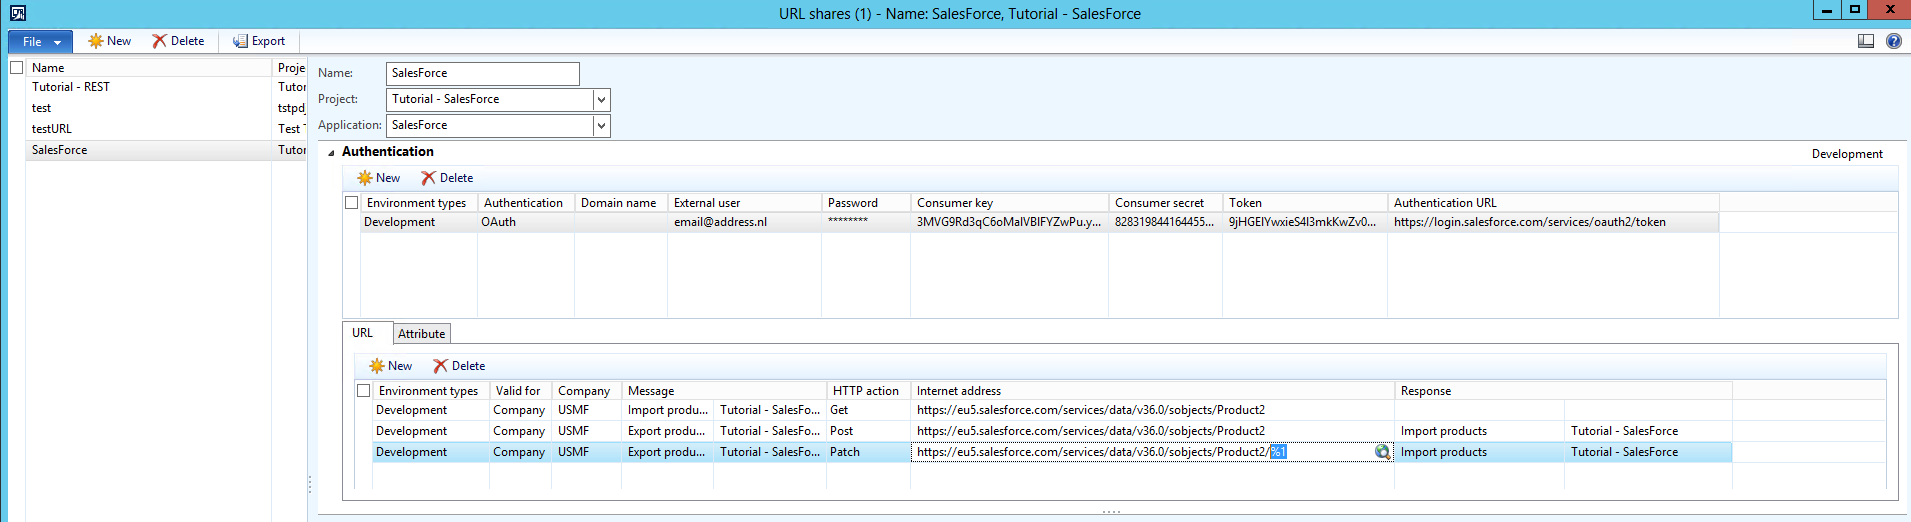The height and width of the screenshot is (522, 1911).
Task: Open the Help icon at top right
Action: [x=1894, y=41]
